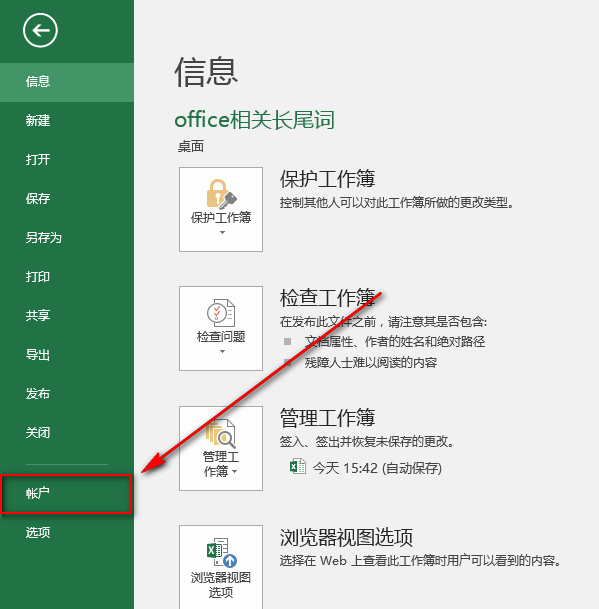Click the Manage Workbook magnifier icon
This screenshot has width=599, height=609.
coord(221,433)
